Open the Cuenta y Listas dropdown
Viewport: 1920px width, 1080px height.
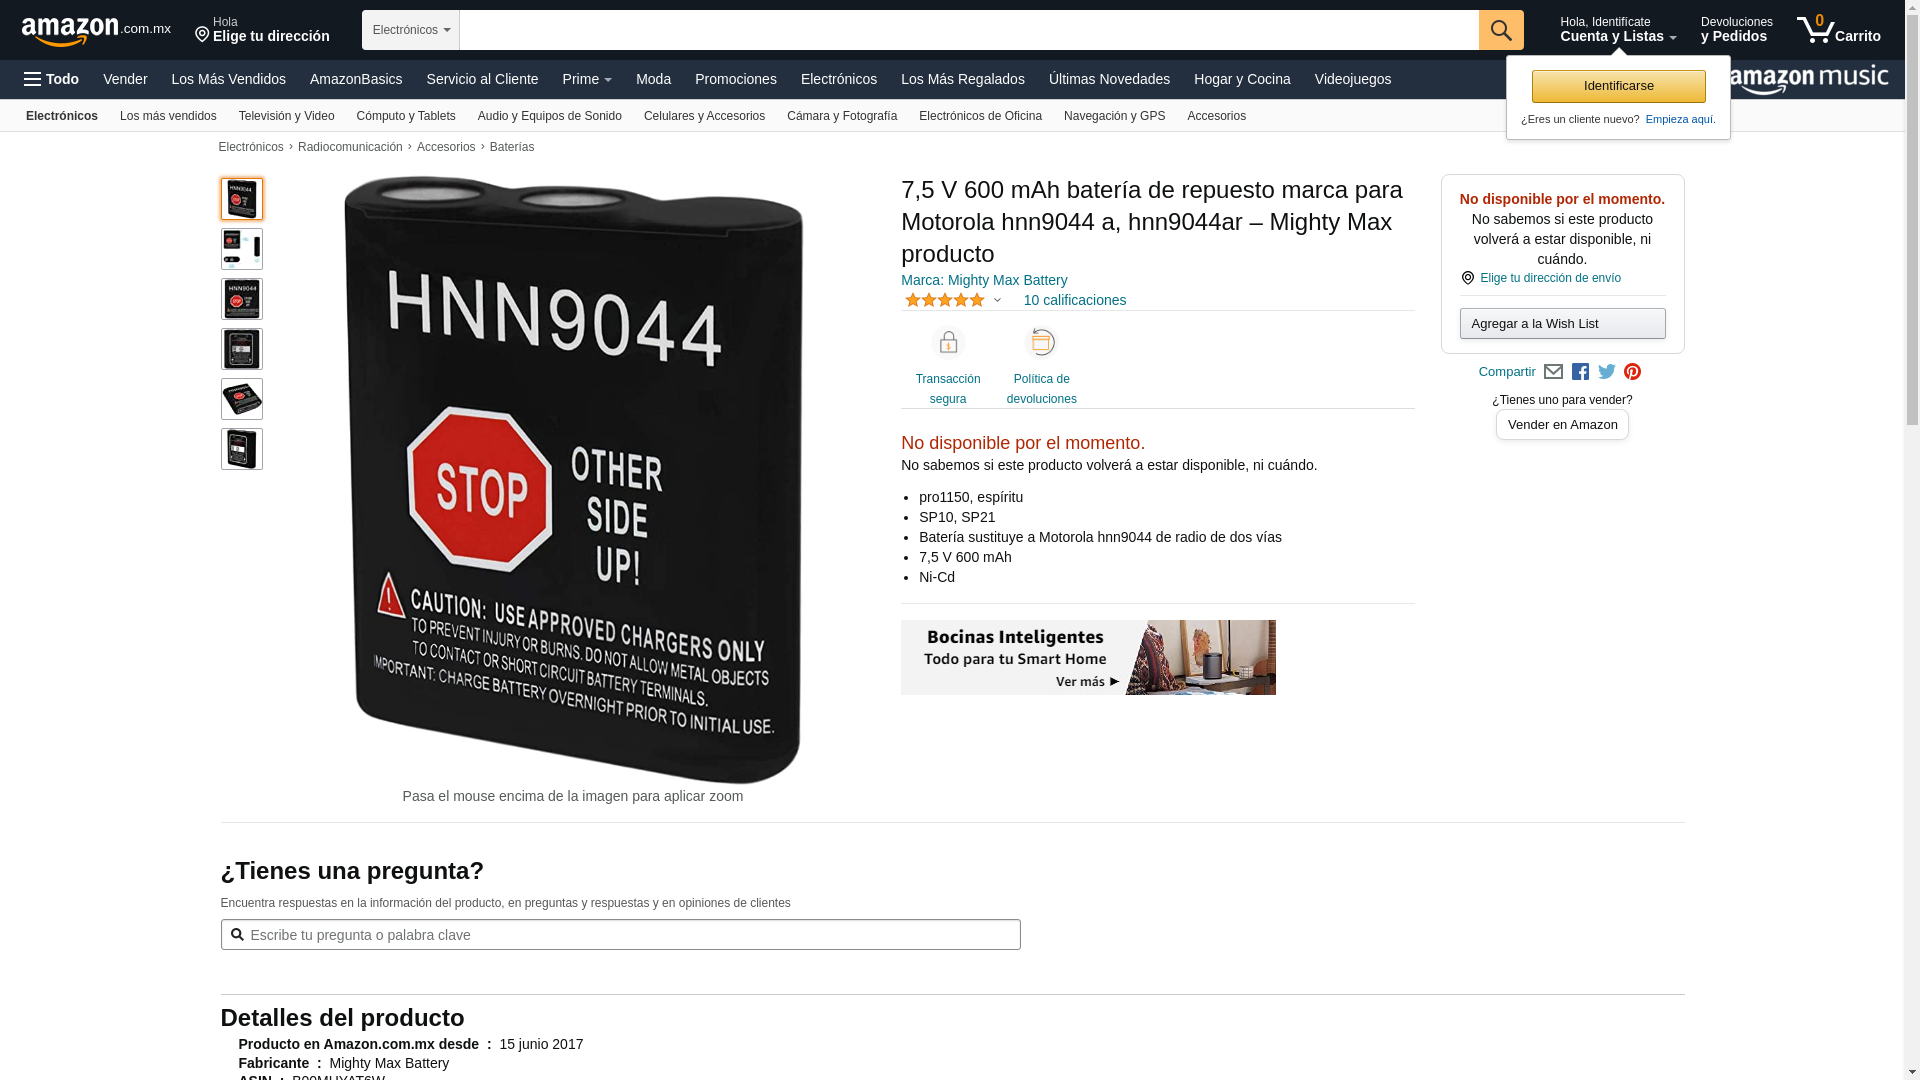coord(1618,30)
